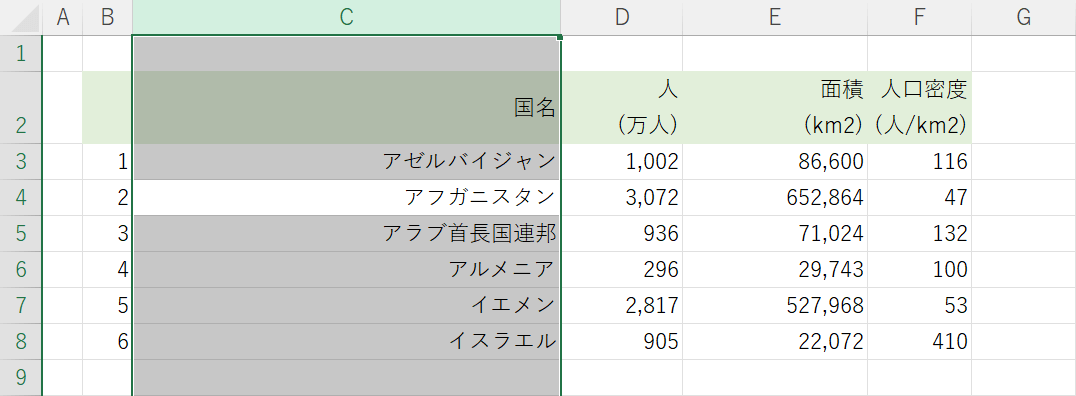Click the 人口密度(人/km2) header cell

(x=920, y=108)
